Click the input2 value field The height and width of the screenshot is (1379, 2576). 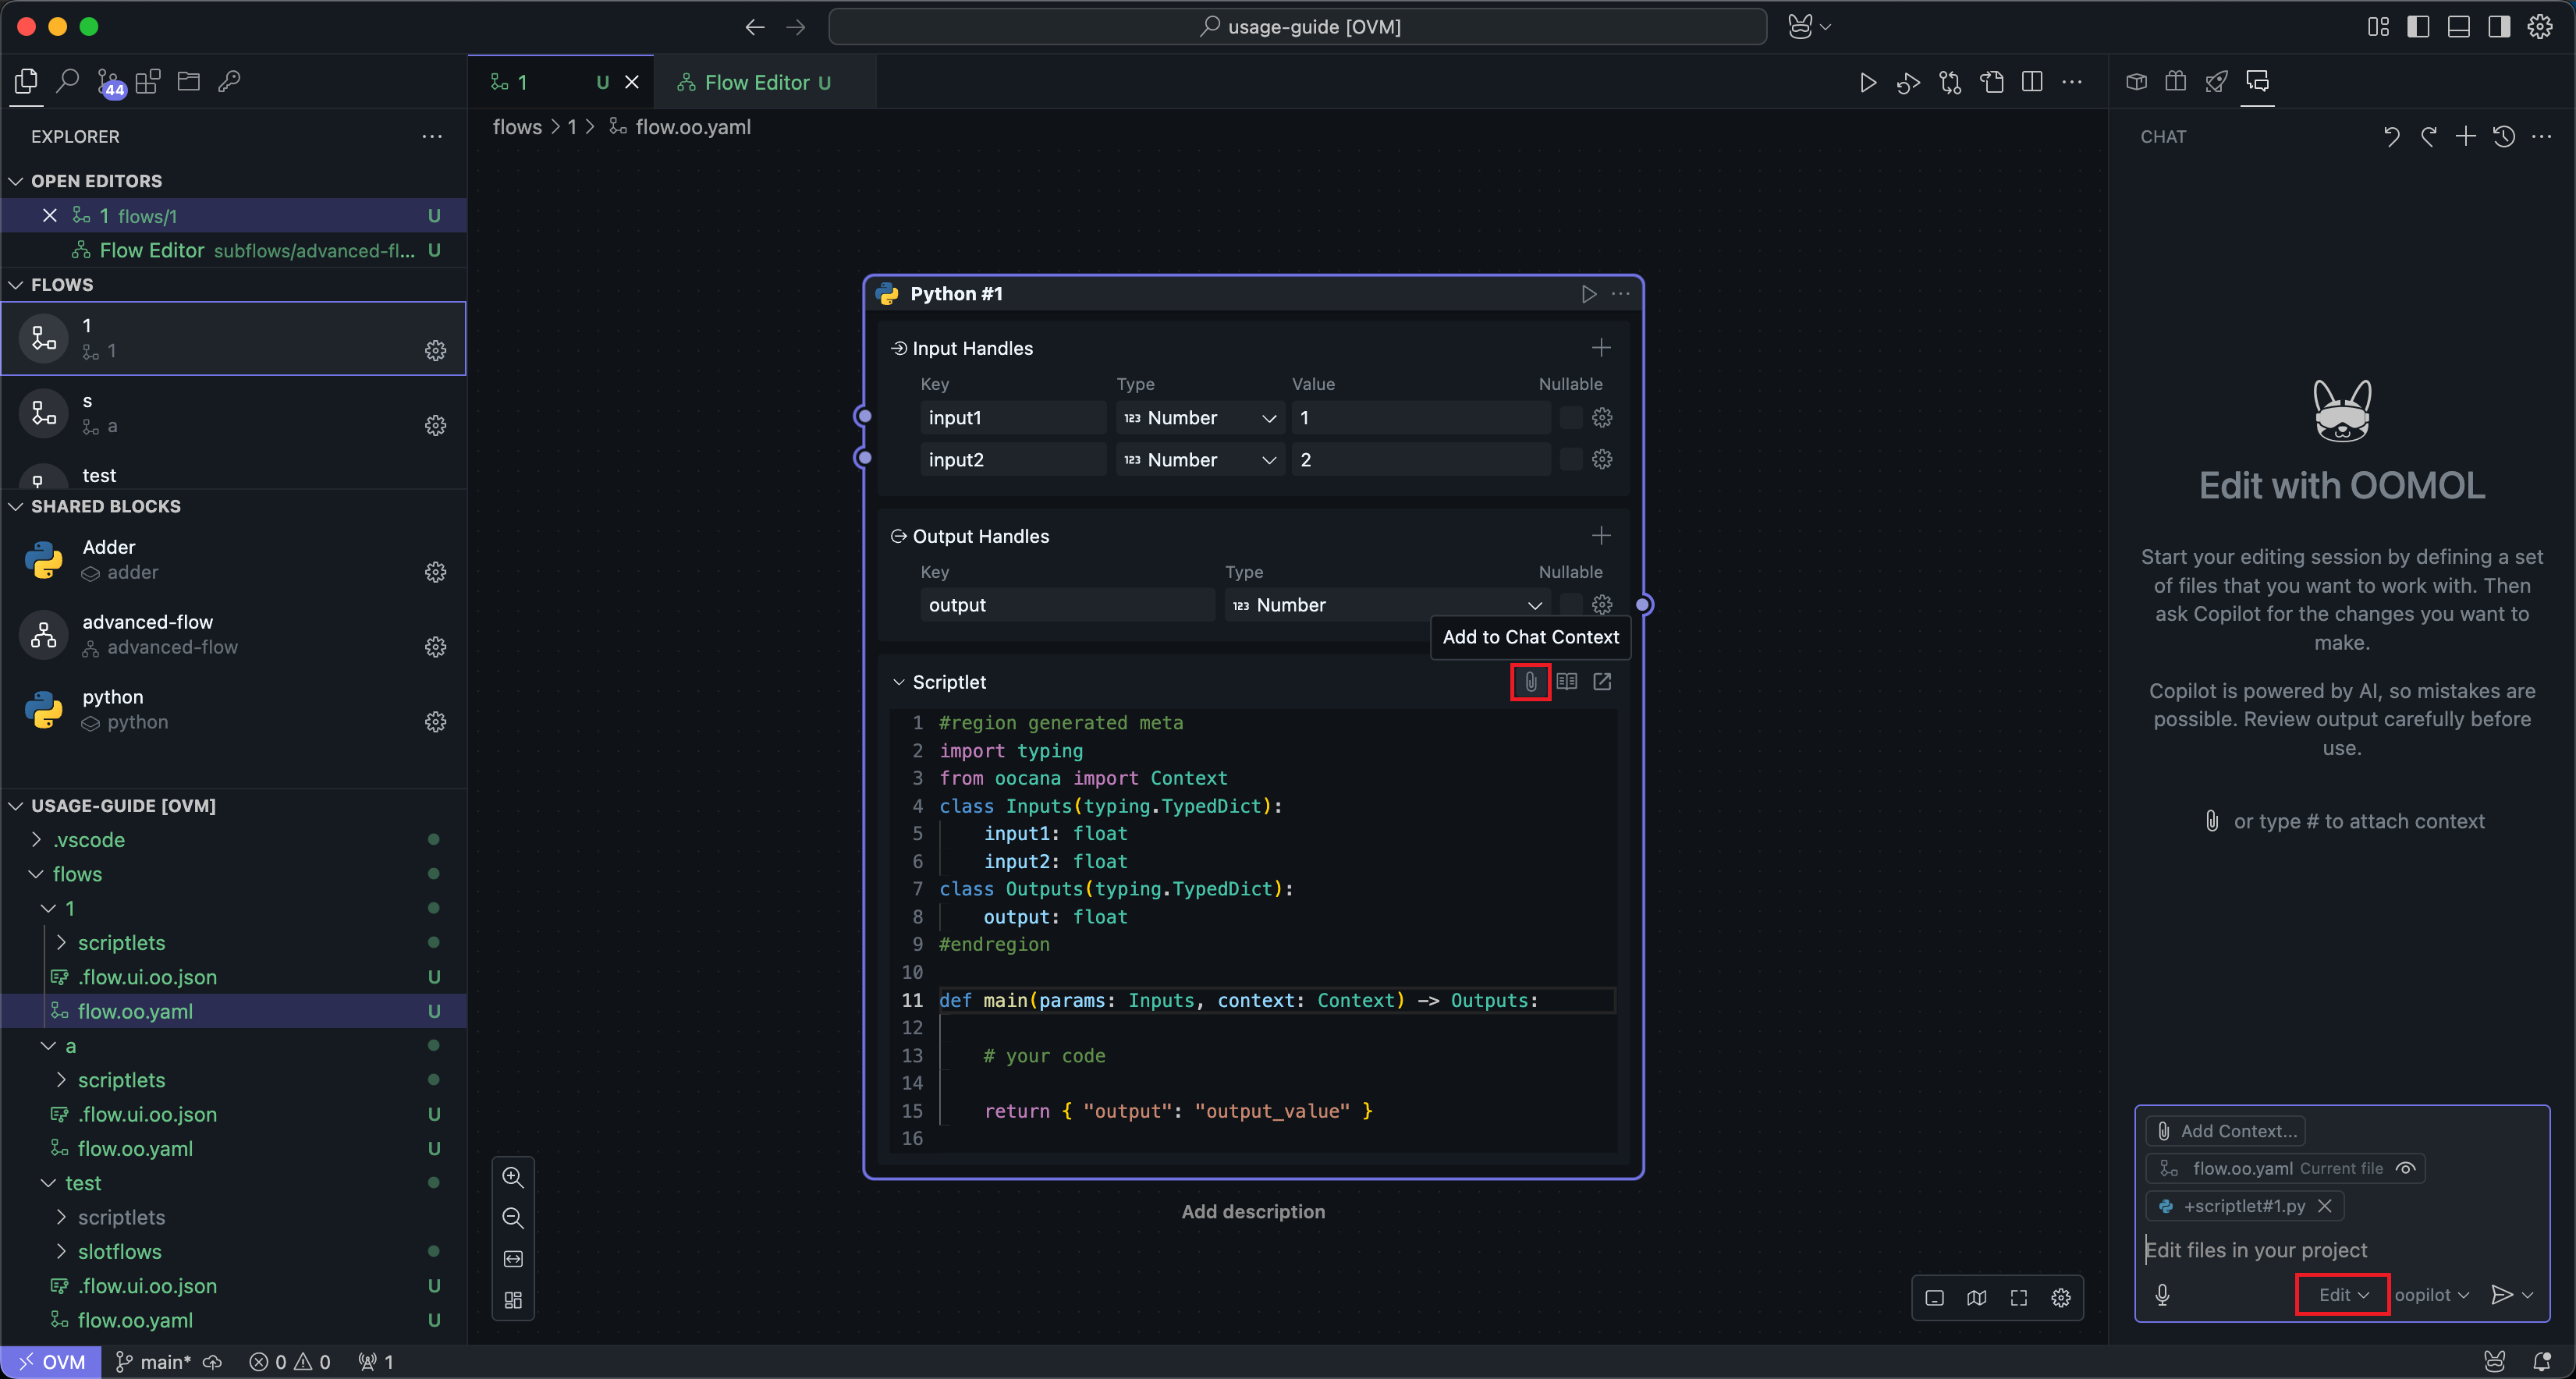(x=1420, y=460)
